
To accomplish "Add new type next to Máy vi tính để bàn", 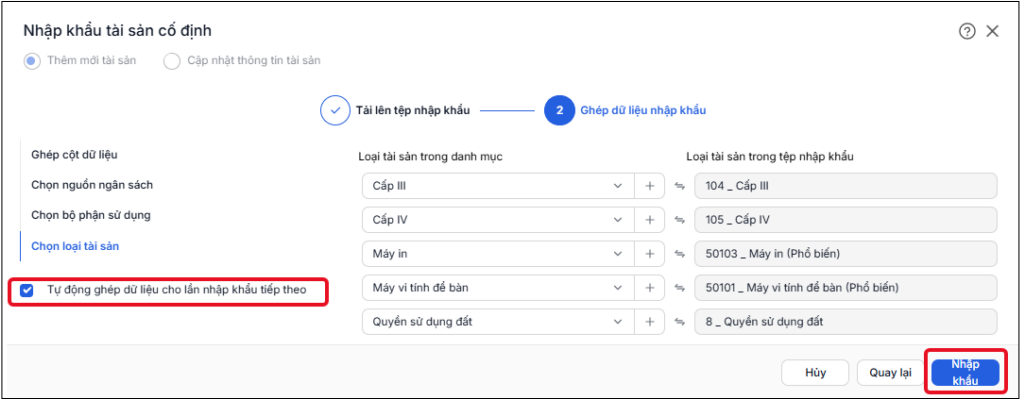I will [649, 287].
